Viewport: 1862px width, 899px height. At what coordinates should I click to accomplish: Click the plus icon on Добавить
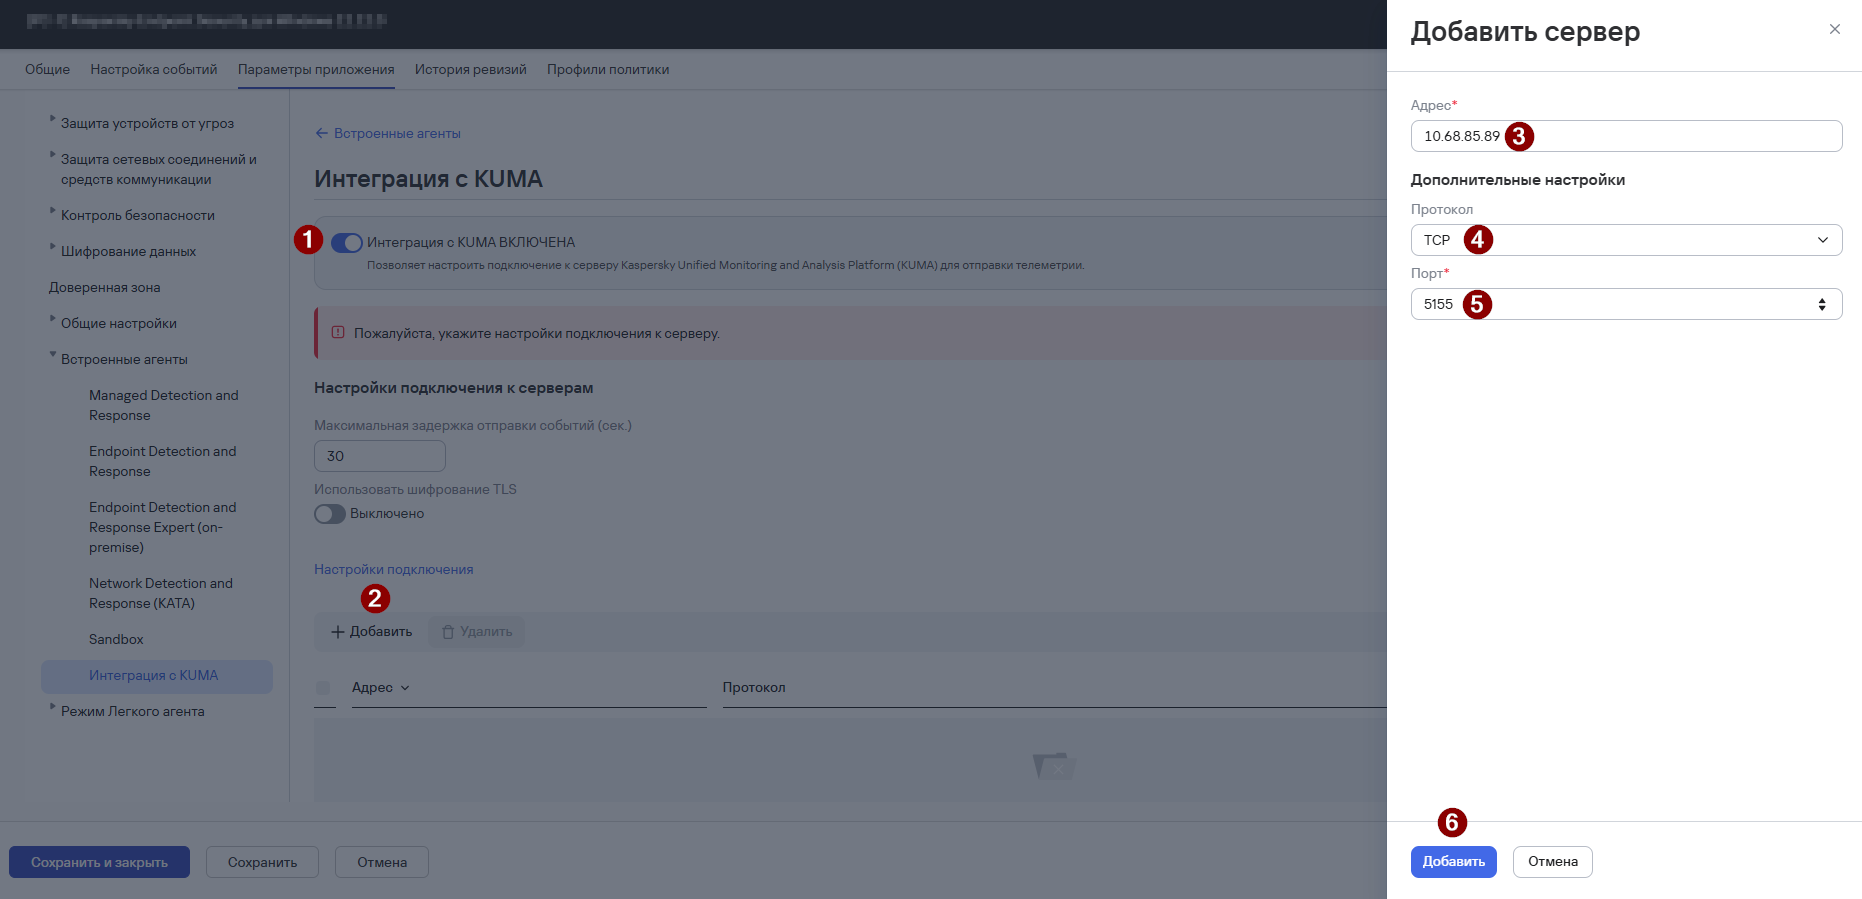click(x=338, y=632)
